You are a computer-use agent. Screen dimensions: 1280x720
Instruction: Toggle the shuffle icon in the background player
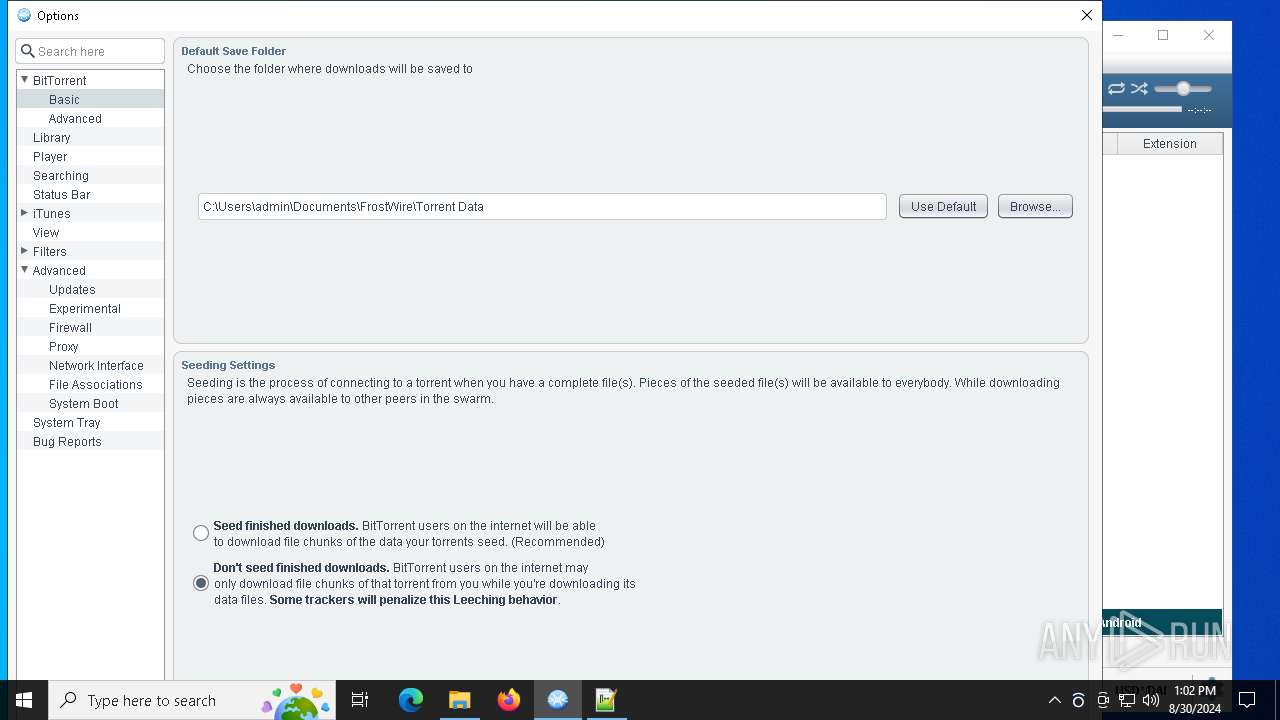(x=1139, y=89)
